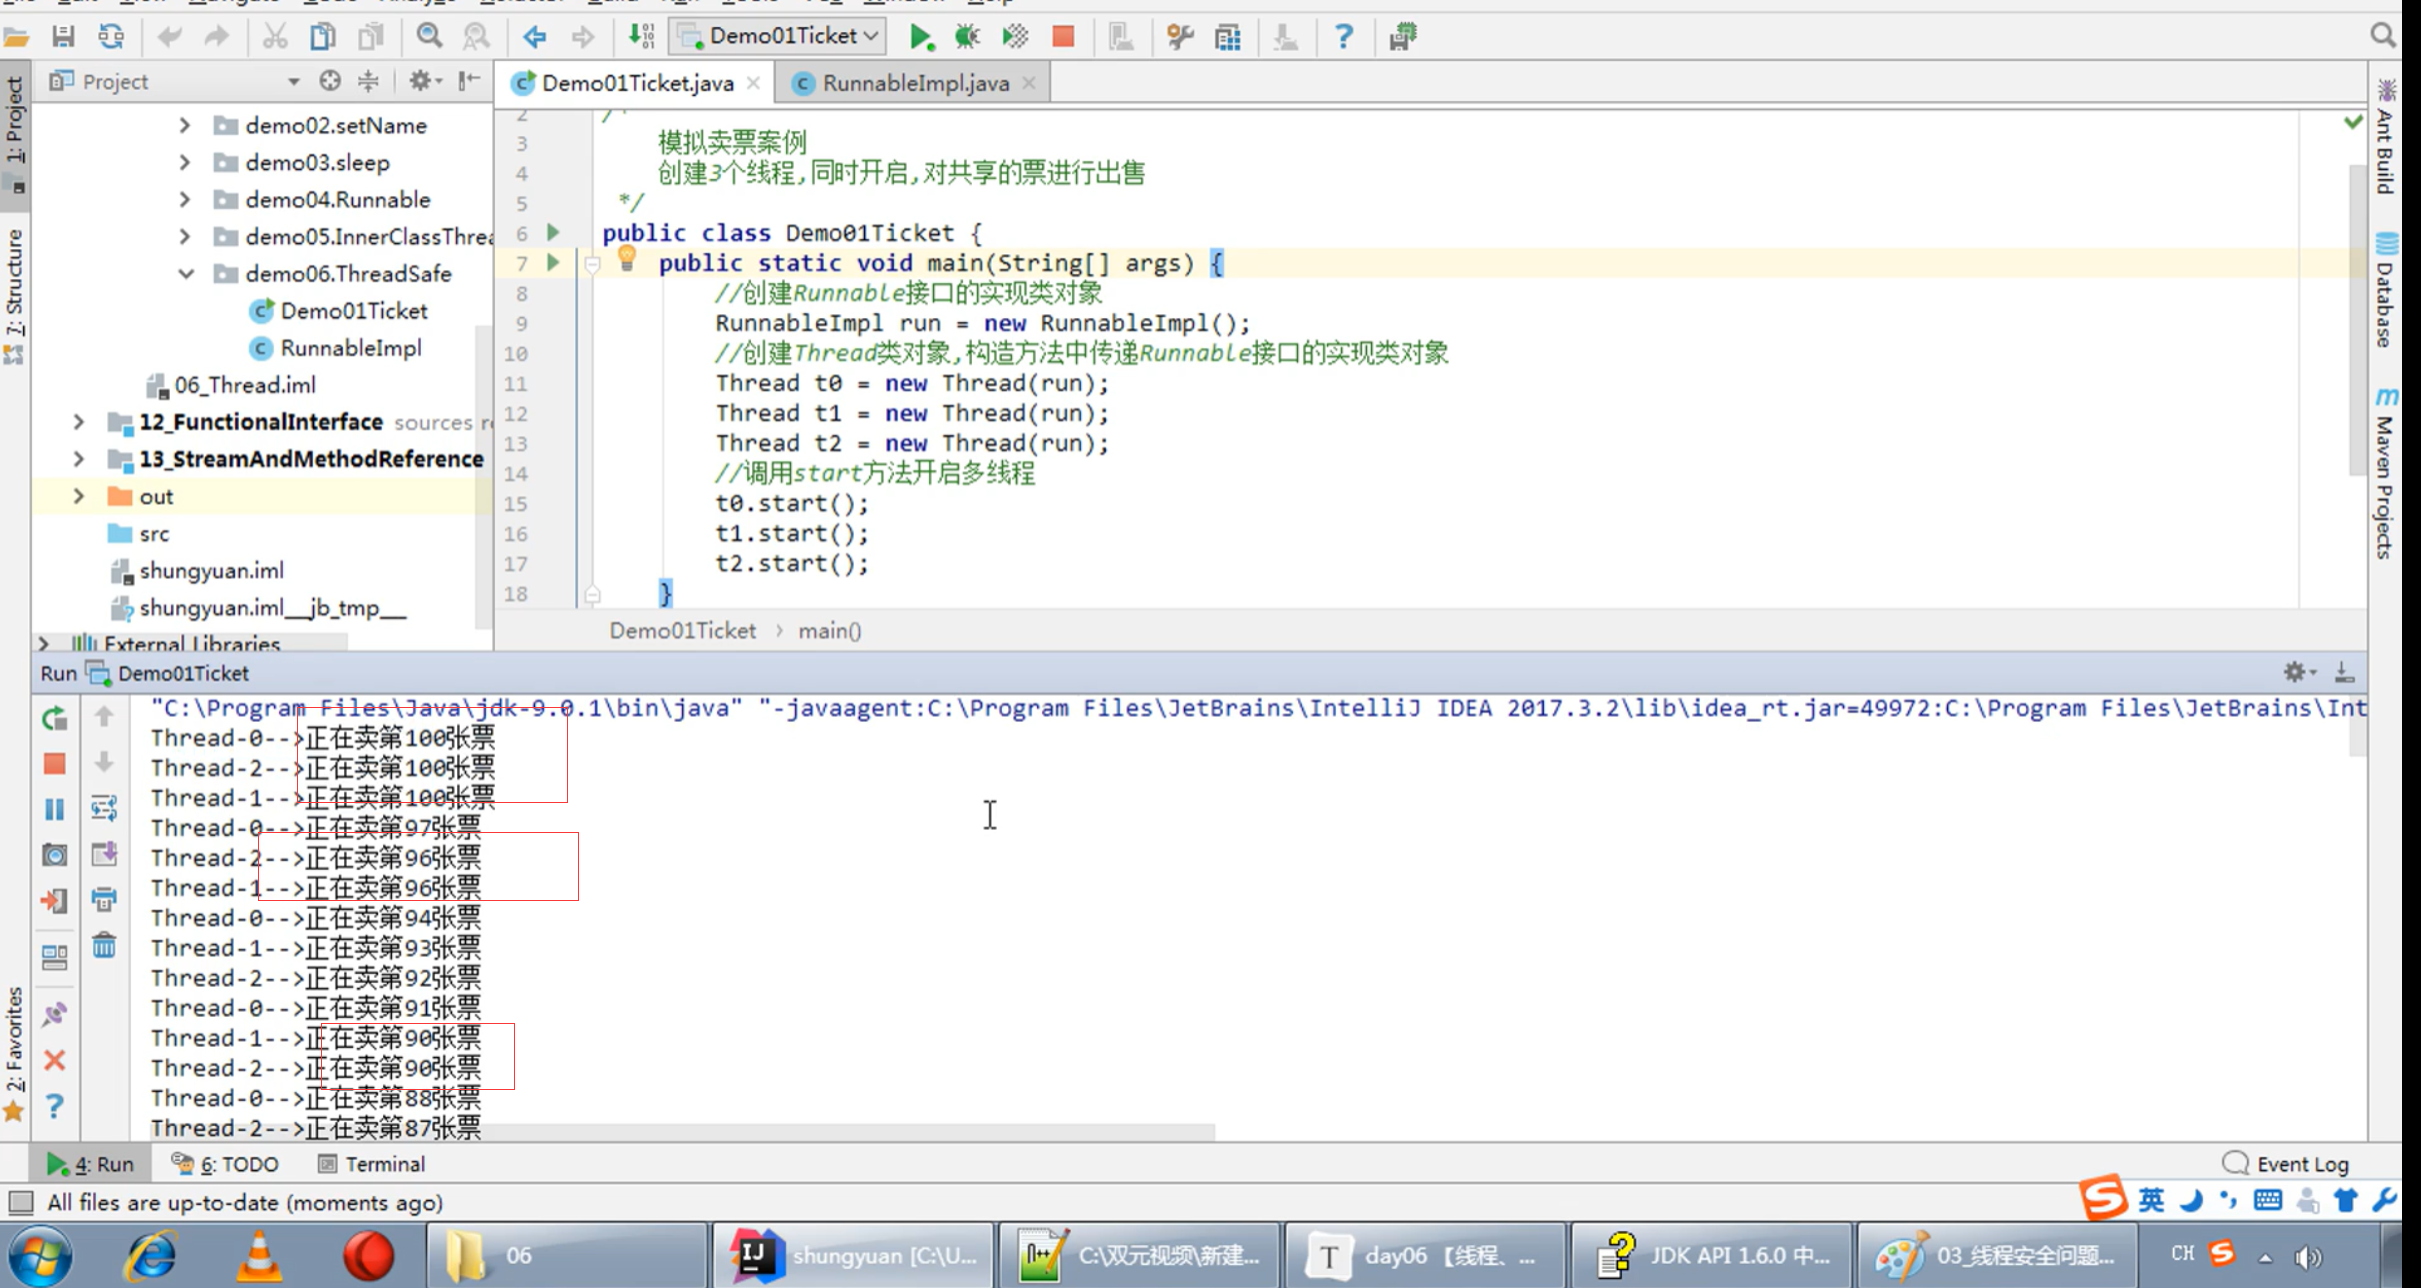Click the Save All toolbar icon
Image resolution: width=2421 pixels, height=1288 pixels.
click(63, 37)
